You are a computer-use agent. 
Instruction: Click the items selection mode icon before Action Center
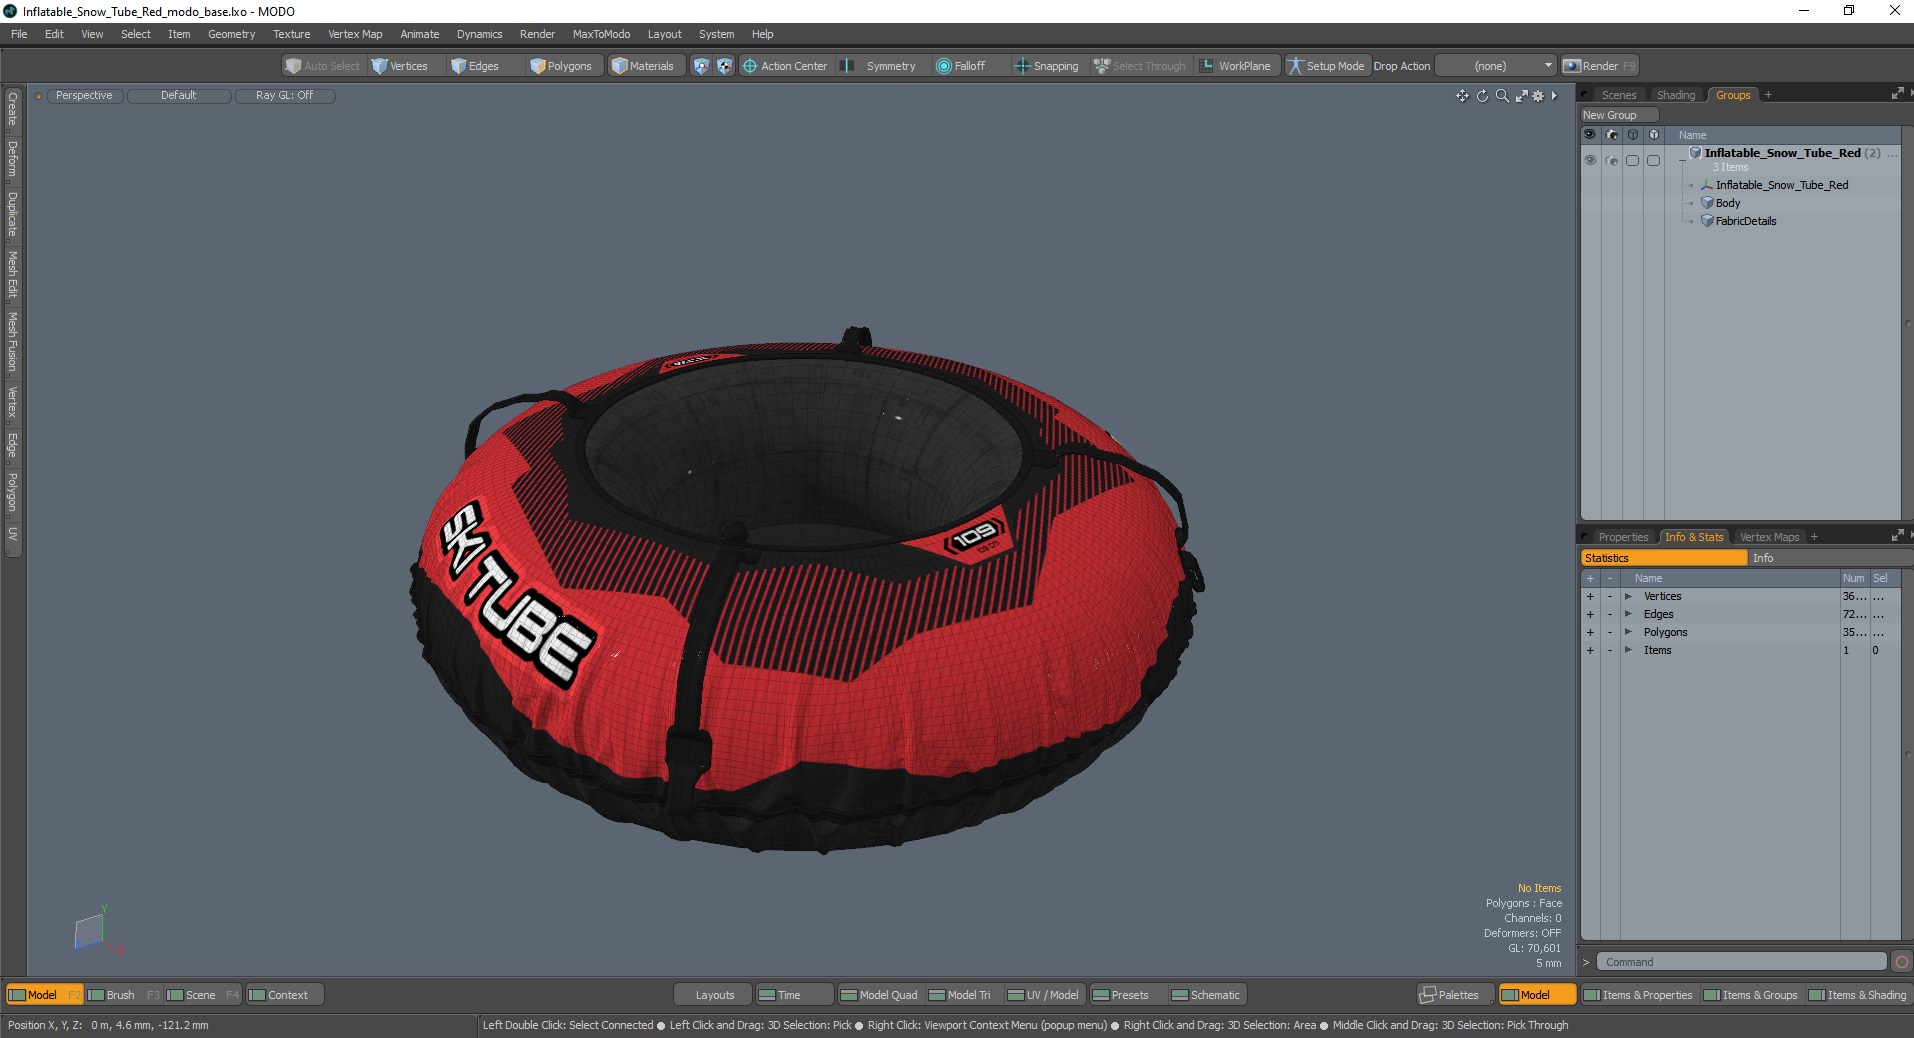pyautogui.click(x=724, y=66)
